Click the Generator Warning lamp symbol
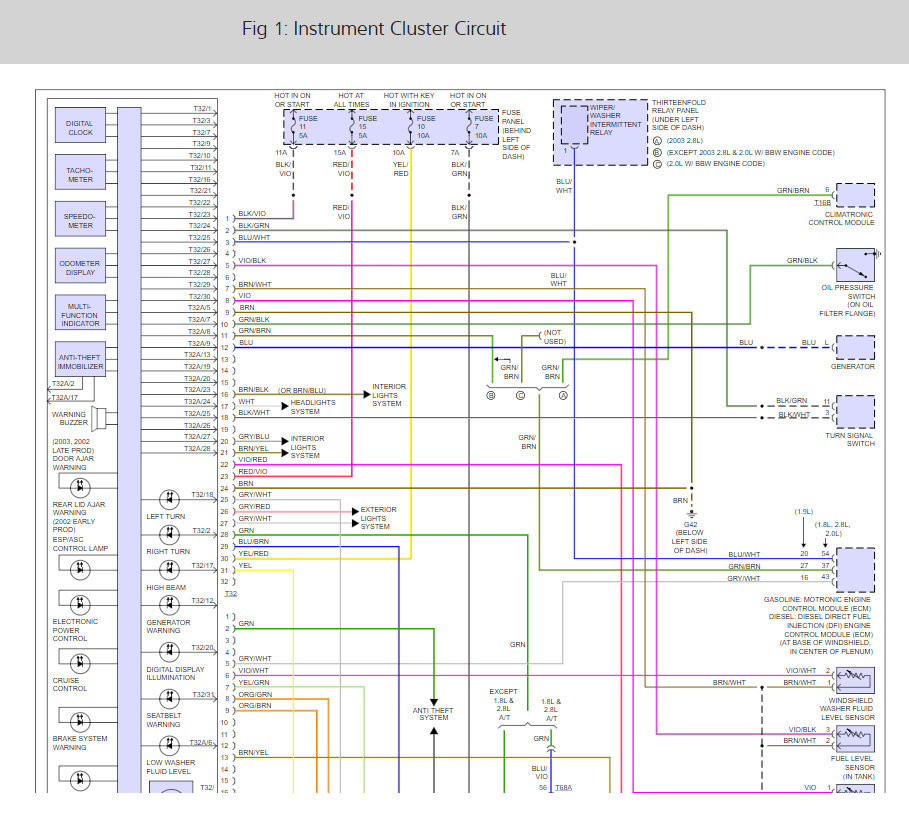The image size is (909, 818). click(x=169, y=605)
